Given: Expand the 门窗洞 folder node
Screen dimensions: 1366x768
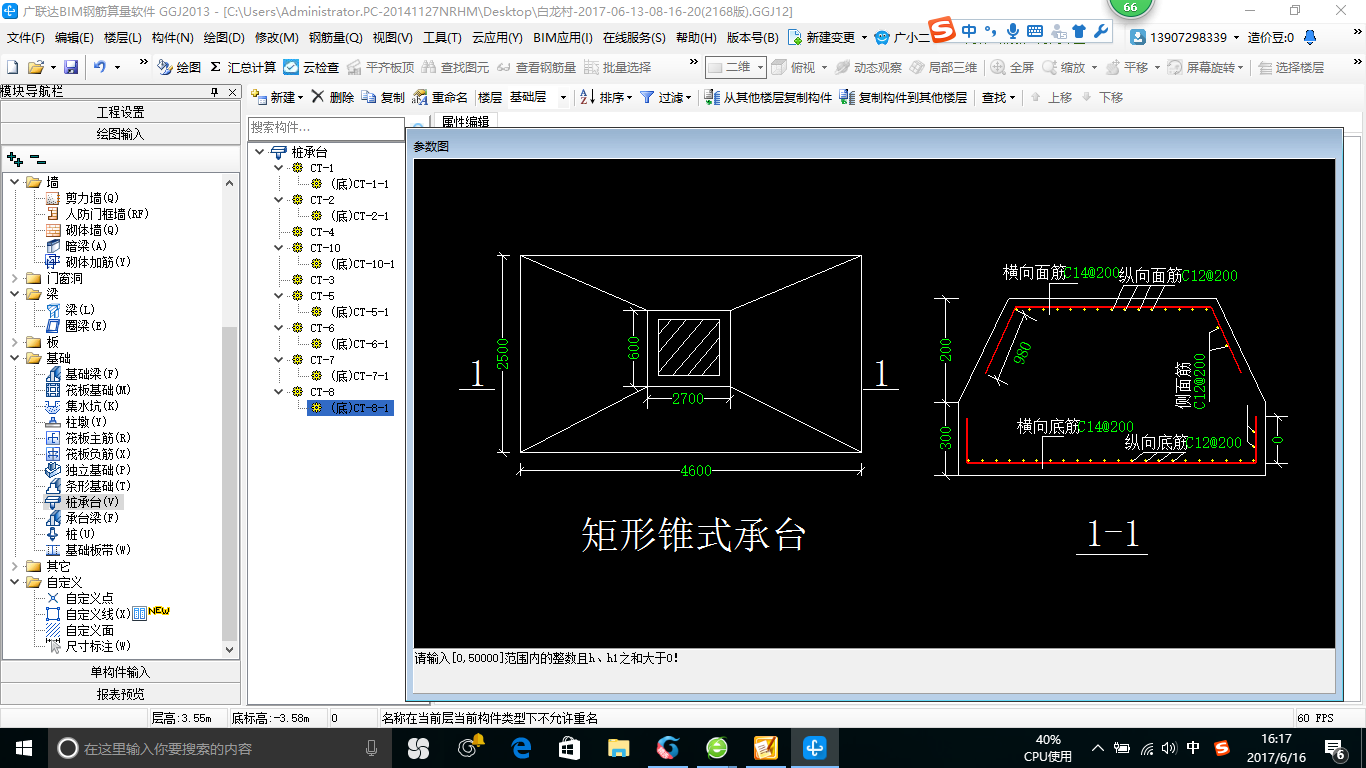Looking at the screenshot, I should coord(15,278).
